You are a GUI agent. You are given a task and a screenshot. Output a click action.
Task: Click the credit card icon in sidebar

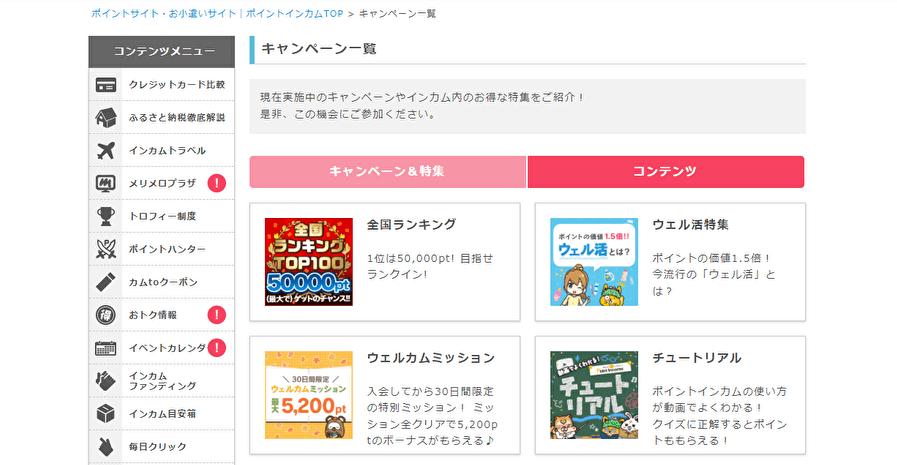106,85
